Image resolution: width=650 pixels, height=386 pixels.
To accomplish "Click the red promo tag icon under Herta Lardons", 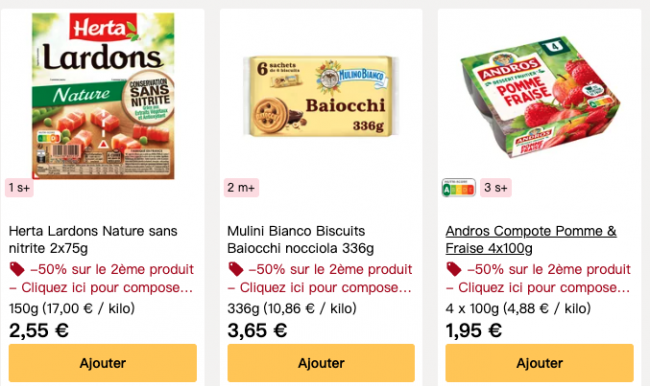I will point(17,269).
